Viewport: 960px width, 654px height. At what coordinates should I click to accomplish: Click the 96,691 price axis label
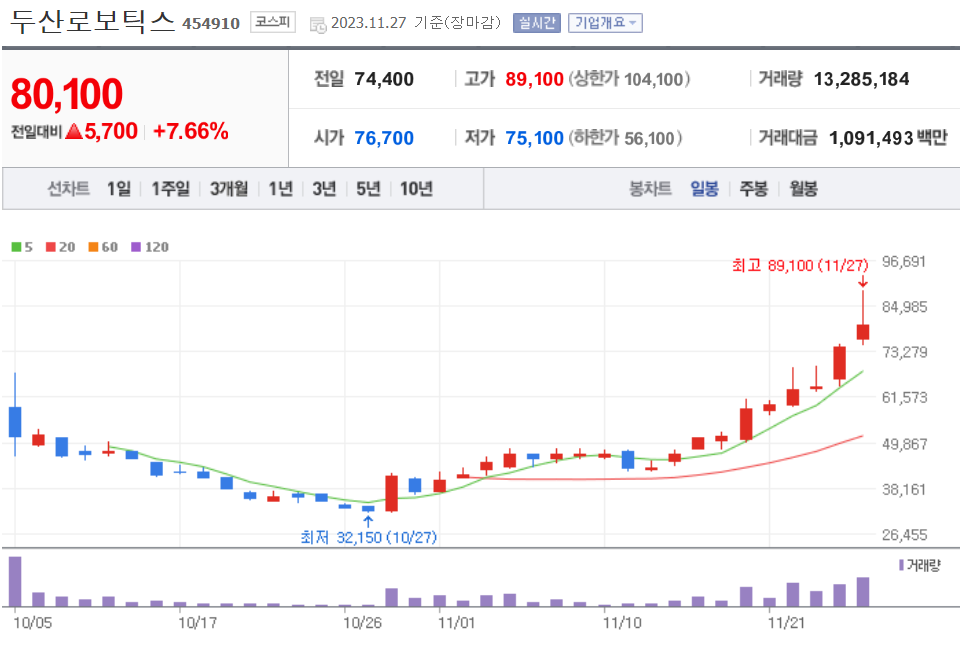pos(904,261)
